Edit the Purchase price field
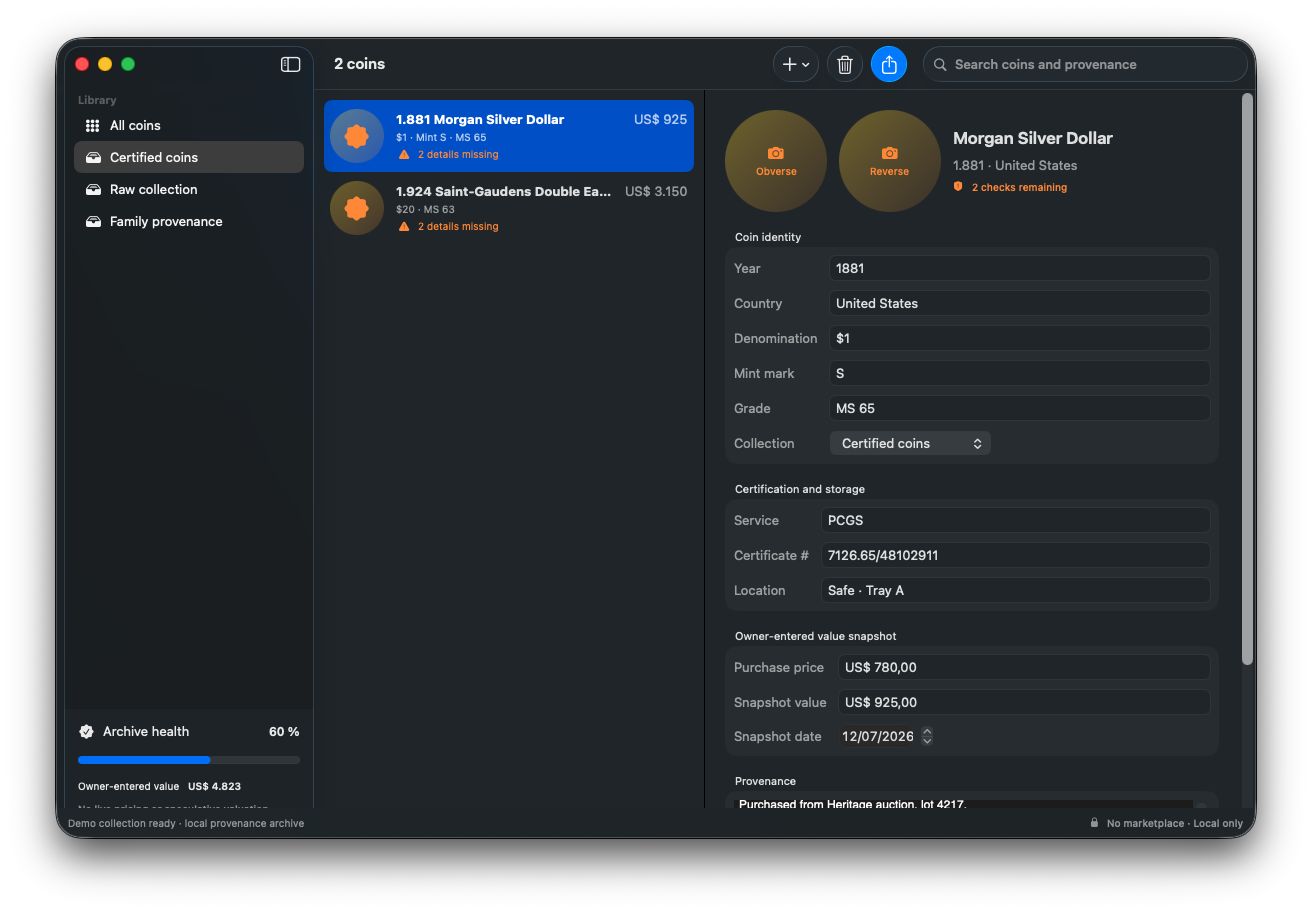Viewport: 1312px width, 912px height. coord(1024,667)
